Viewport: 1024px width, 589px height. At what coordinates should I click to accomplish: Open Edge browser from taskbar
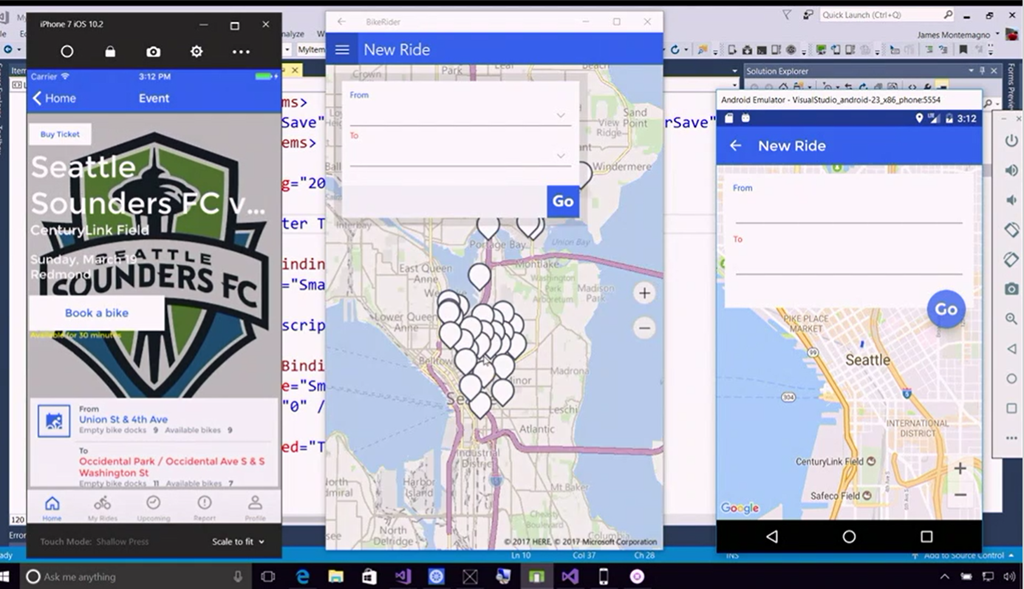302,577
